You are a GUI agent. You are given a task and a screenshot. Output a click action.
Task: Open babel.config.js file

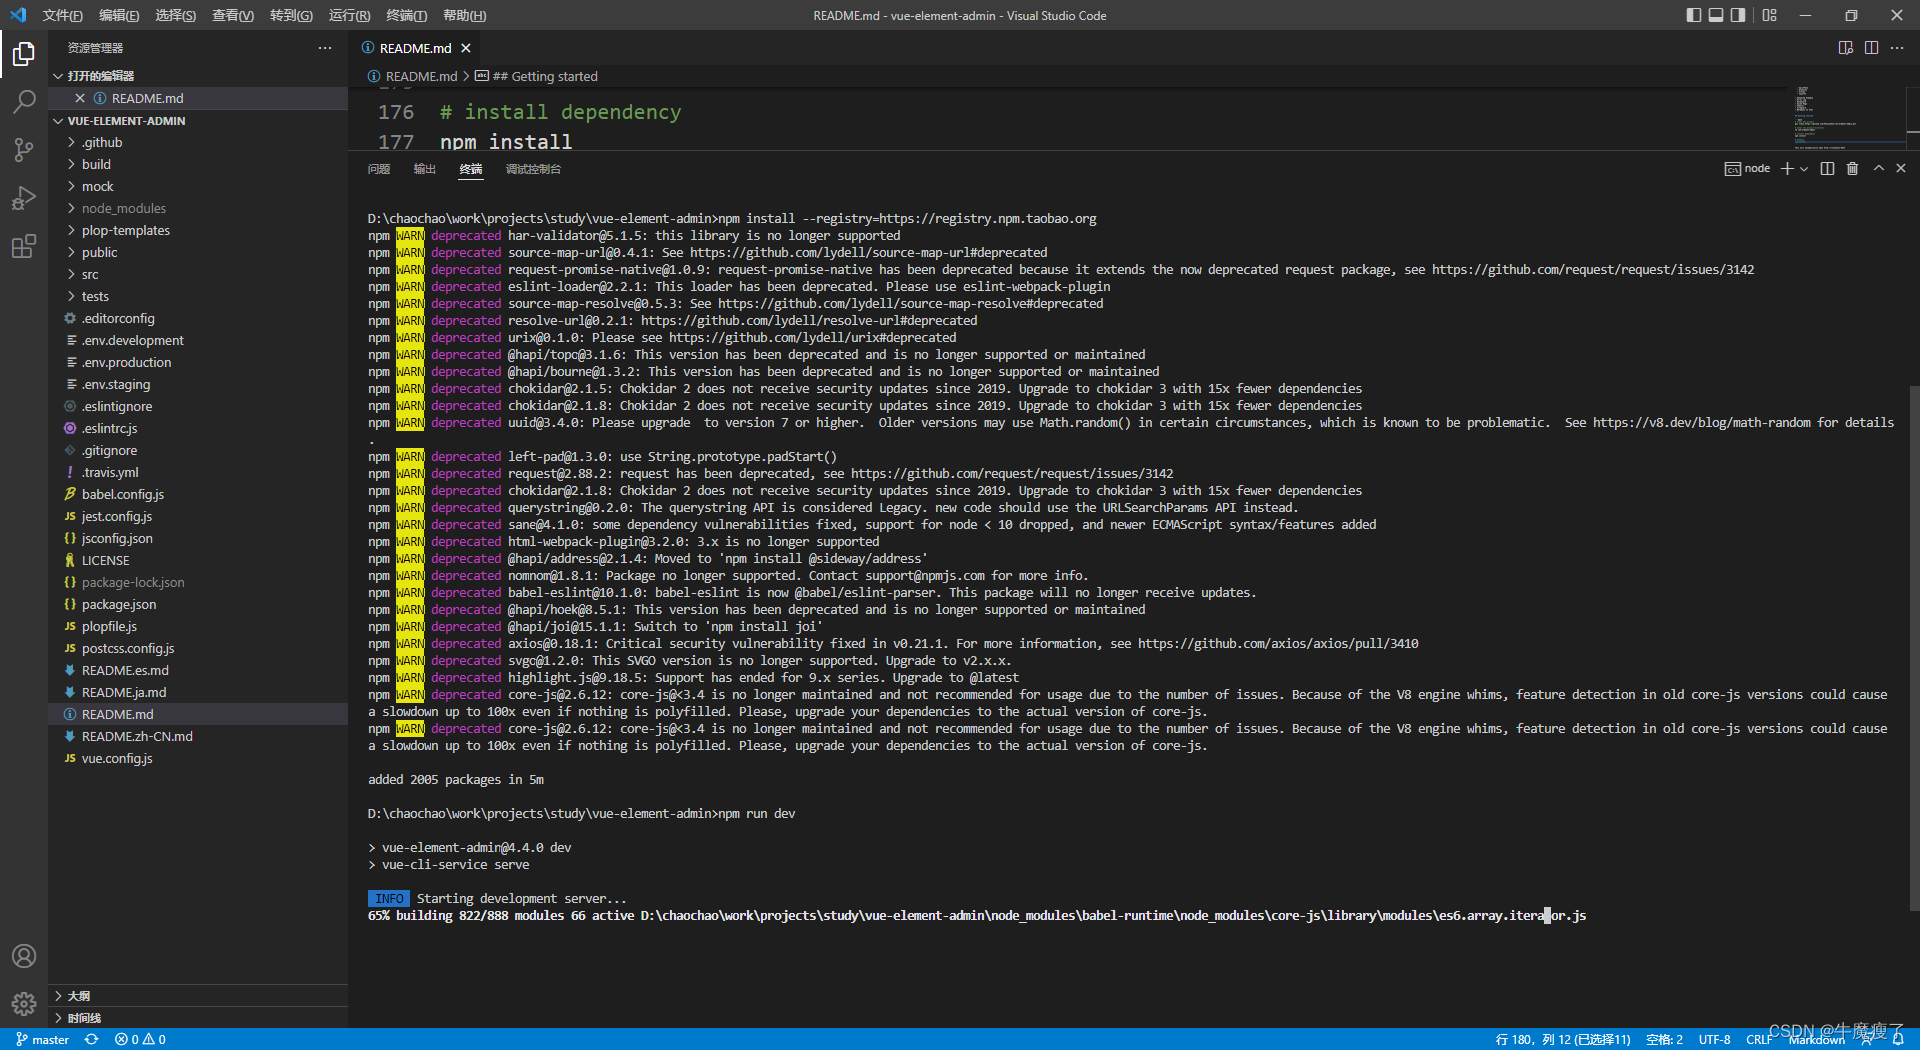point(198,494)
